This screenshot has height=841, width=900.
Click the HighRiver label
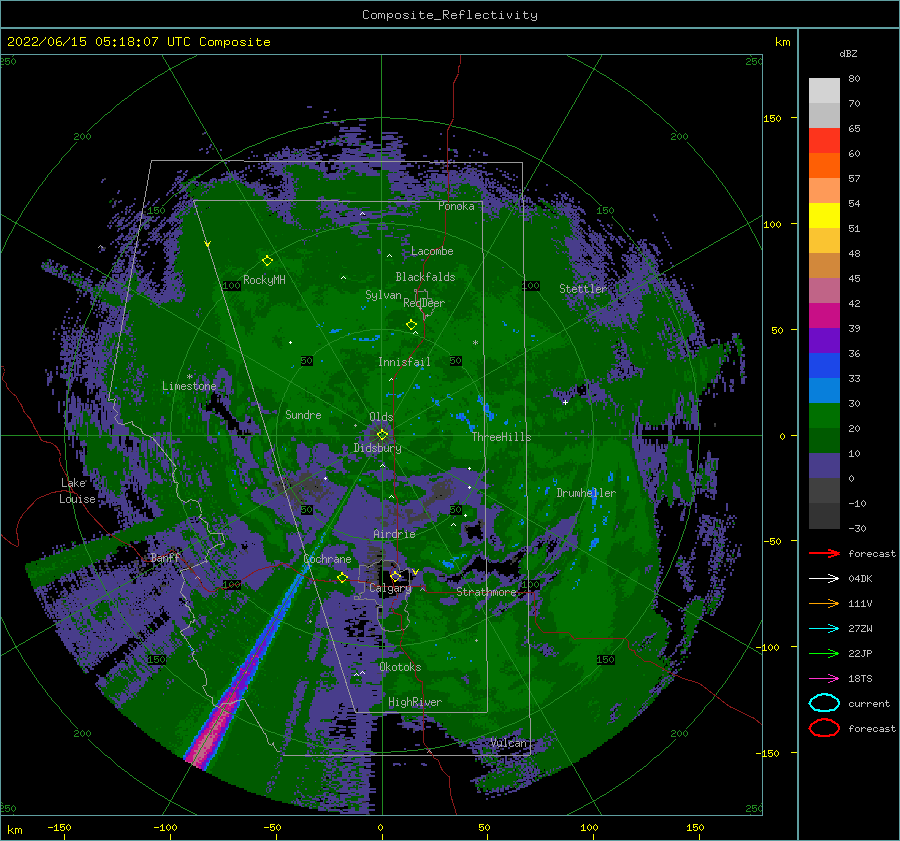click(x=415, y=702)
